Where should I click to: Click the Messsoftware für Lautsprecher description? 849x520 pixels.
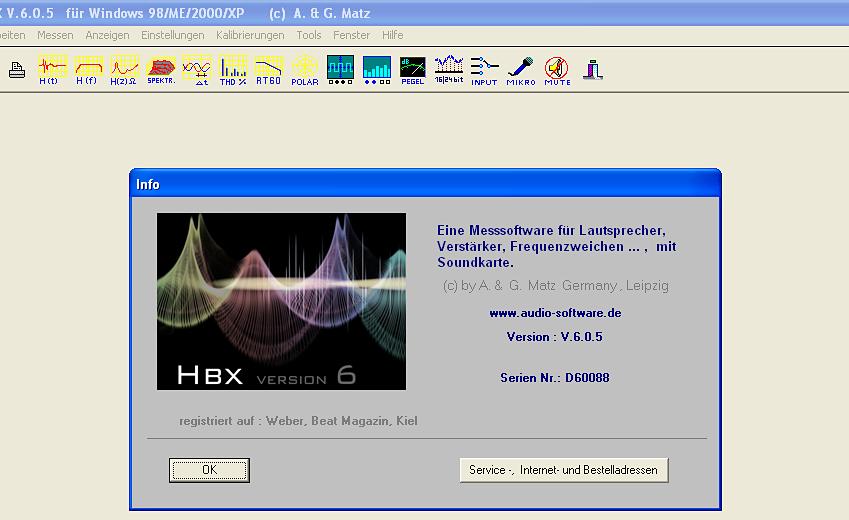[557, 246]
